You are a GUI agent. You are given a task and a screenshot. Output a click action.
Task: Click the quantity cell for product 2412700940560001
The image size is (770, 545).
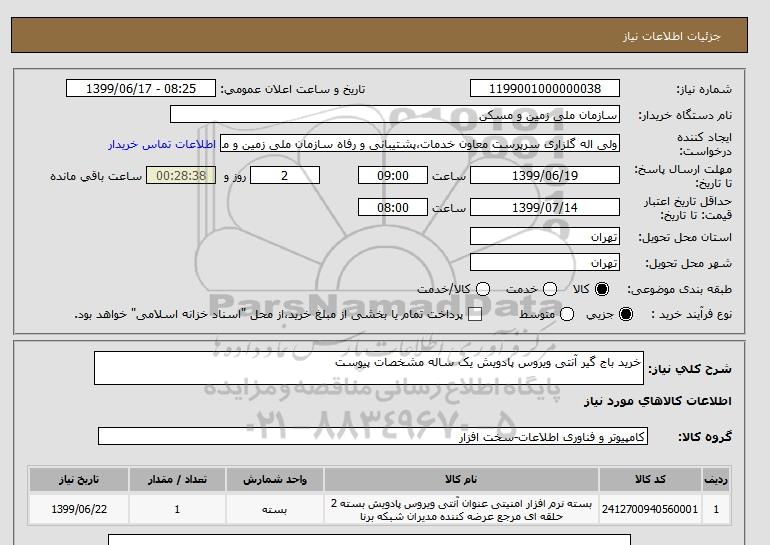(x=177, y=509)
